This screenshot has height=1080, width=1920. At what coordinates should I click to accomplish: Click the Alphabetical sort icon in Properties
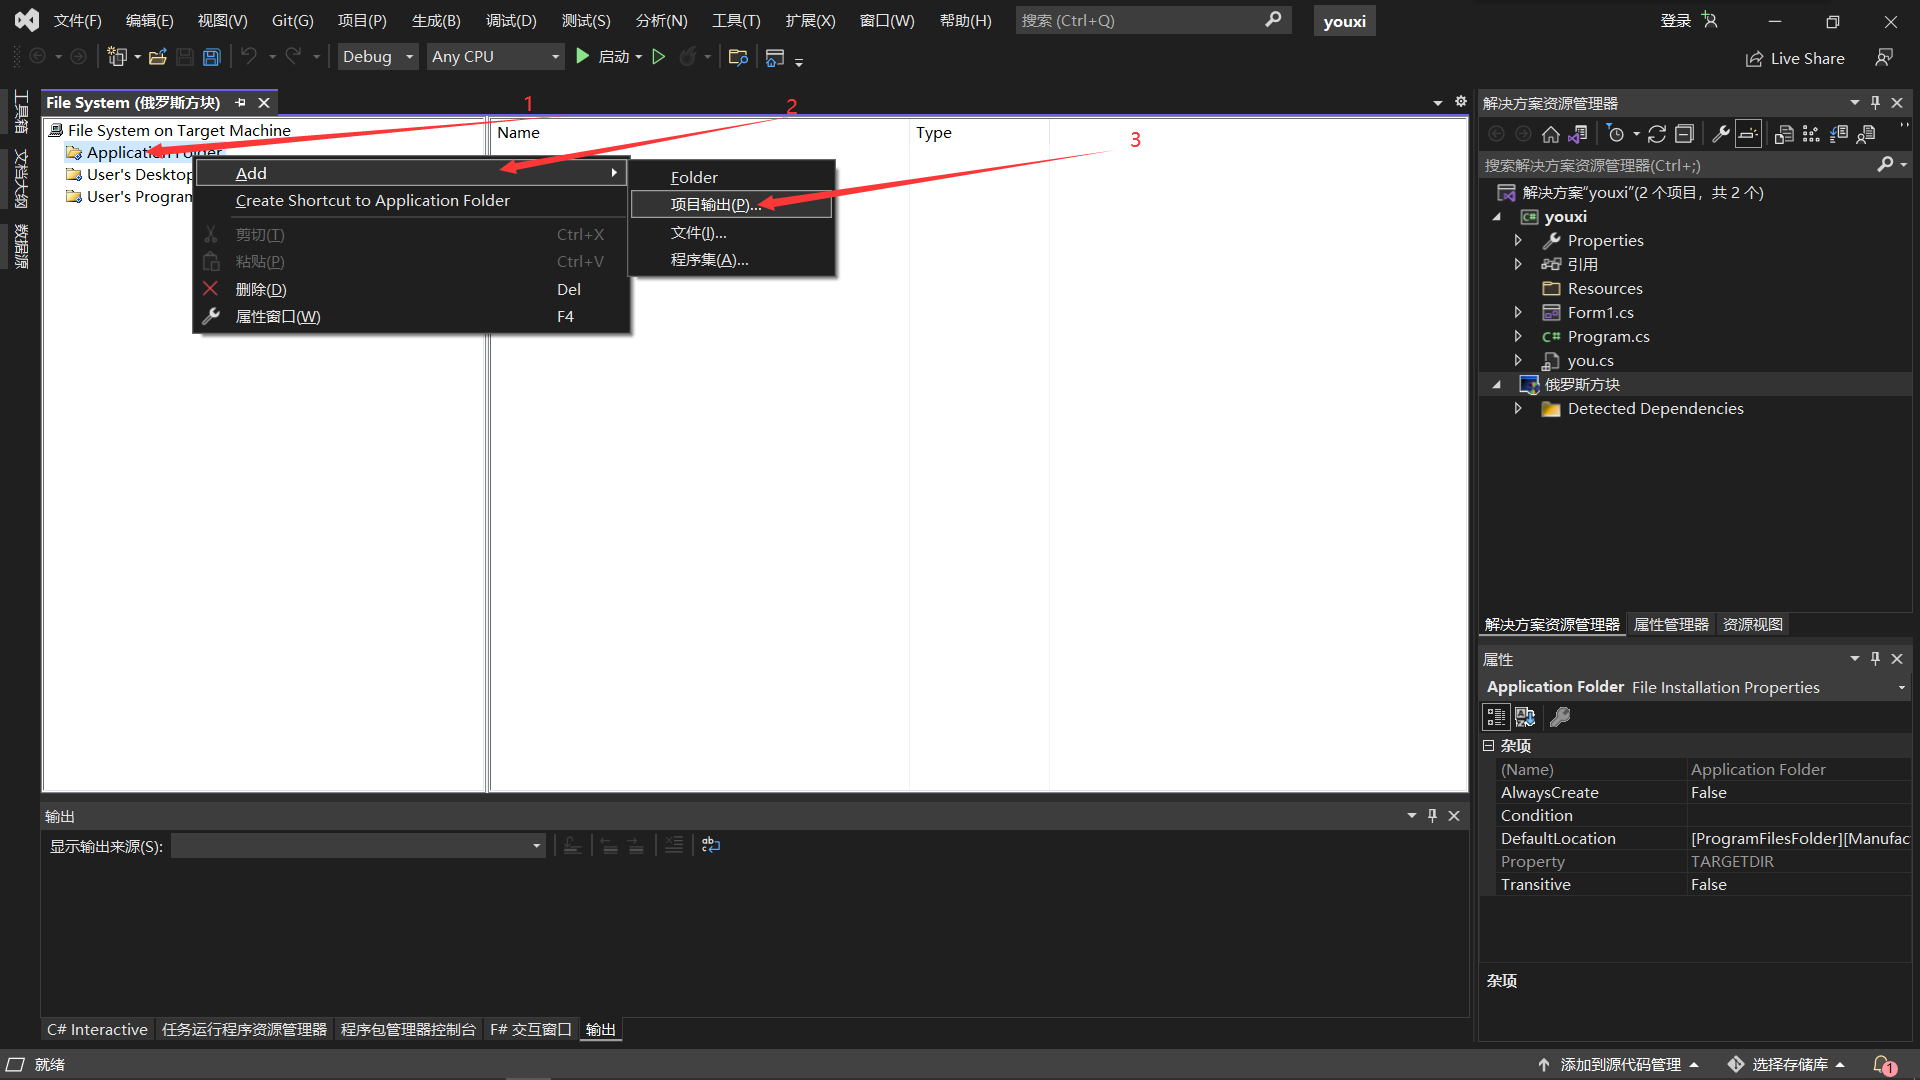pyautogui.click(x=1525, y=717)
